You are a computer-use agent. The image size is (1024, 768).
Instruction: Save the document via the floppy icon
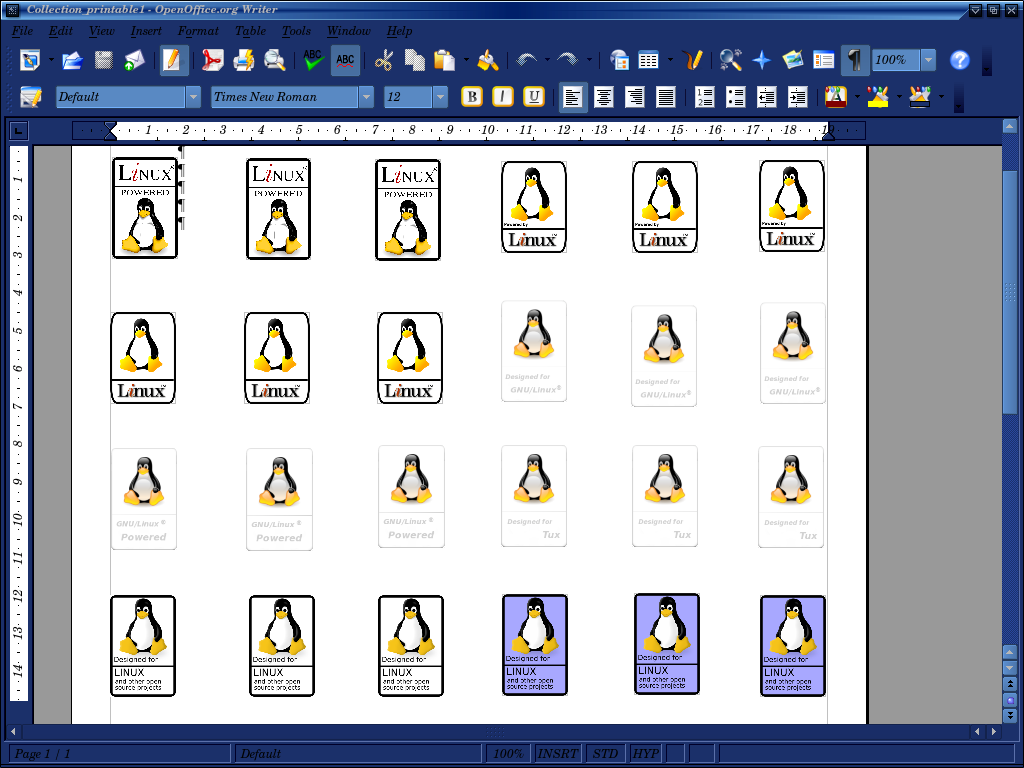pyautogui.click(x=103, y=60)
